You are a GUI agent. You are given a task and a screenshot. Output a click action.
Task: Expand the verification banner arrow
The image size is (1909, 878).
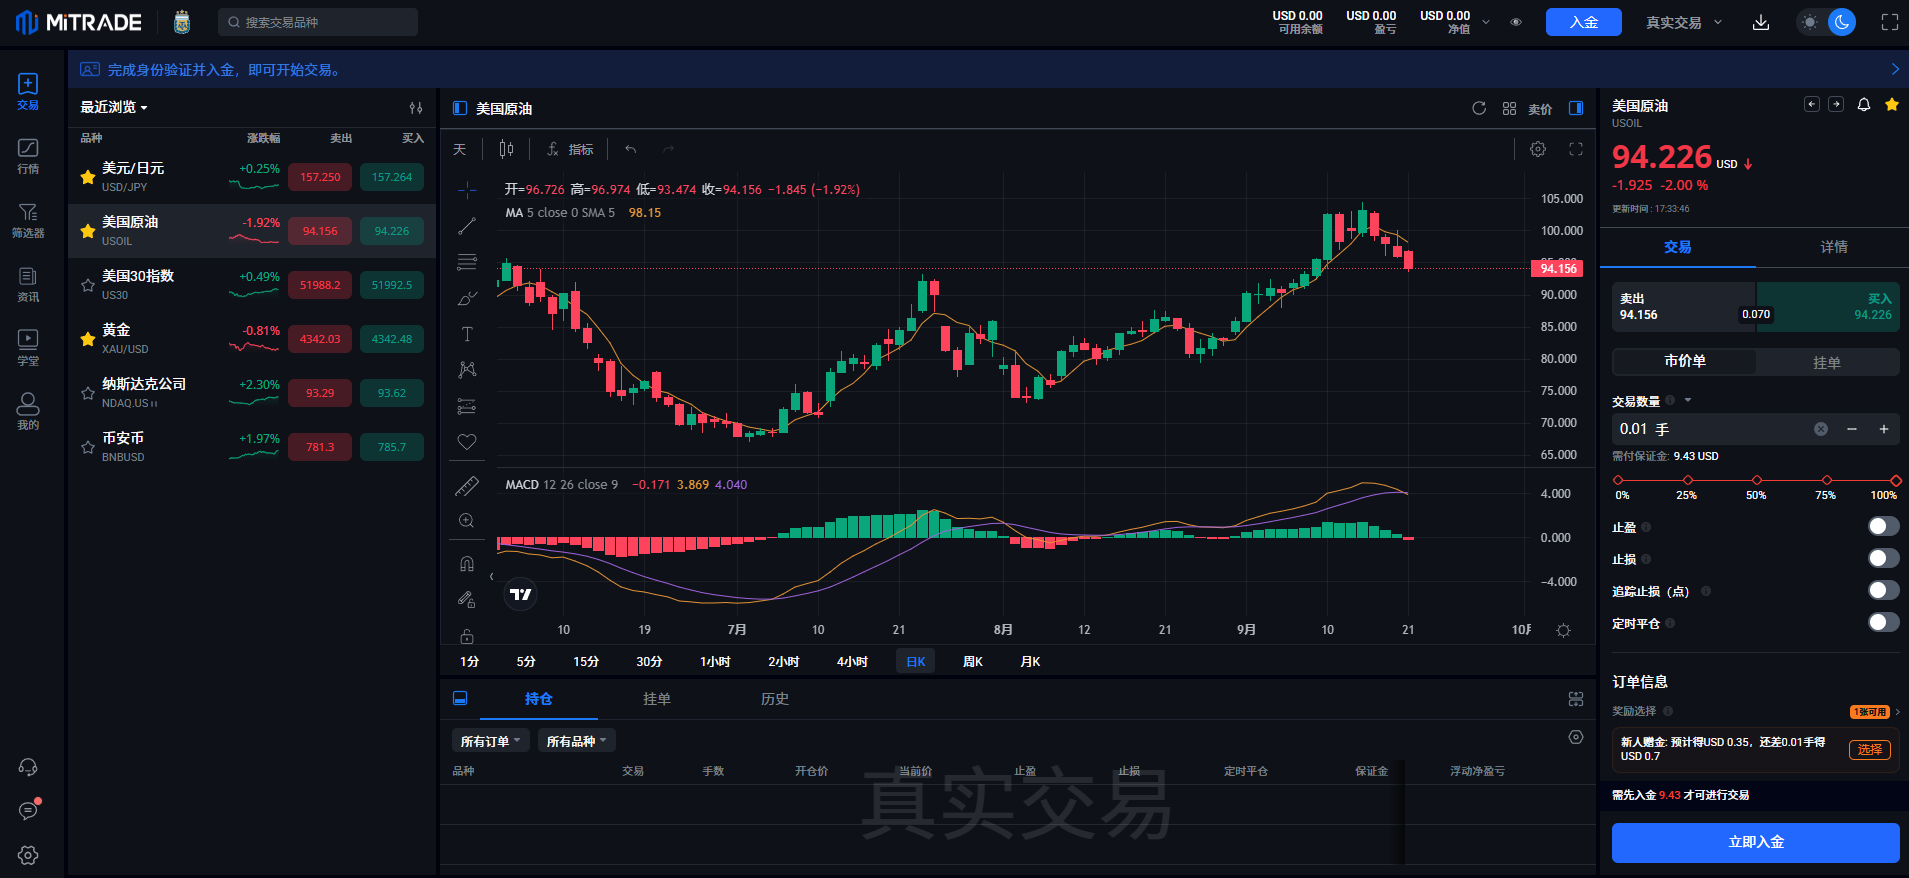(x=1894, y=69)
